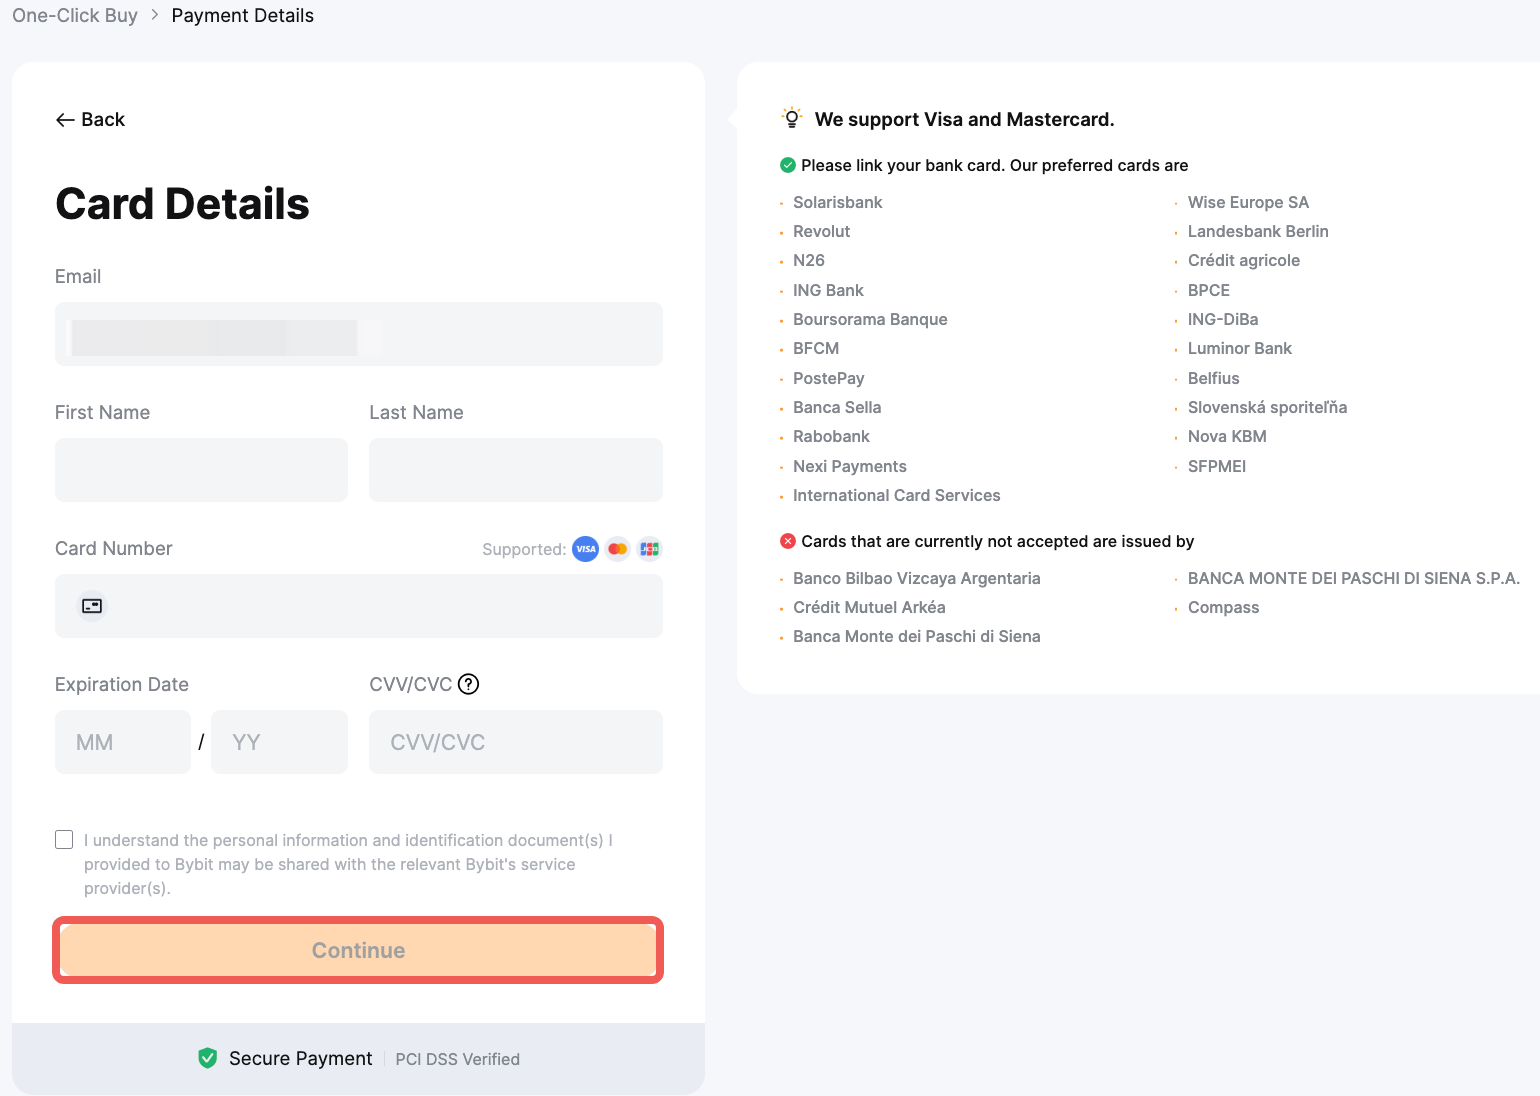Focus the MM expiration month field
This screenshot has height=1096, width=1540.
click(123, 742)
